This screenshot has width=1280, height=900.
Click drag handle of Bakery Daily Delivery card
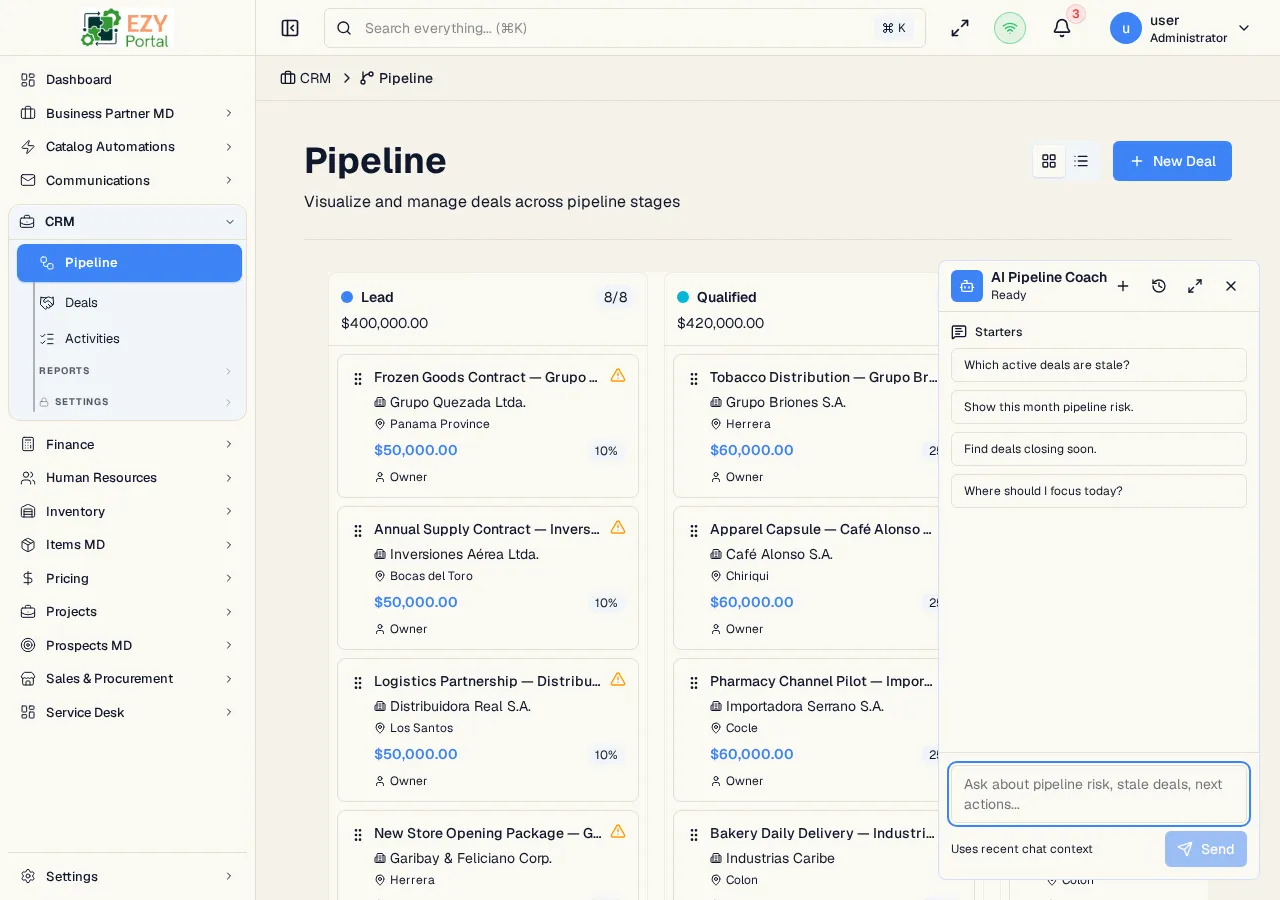coord(694,835)
